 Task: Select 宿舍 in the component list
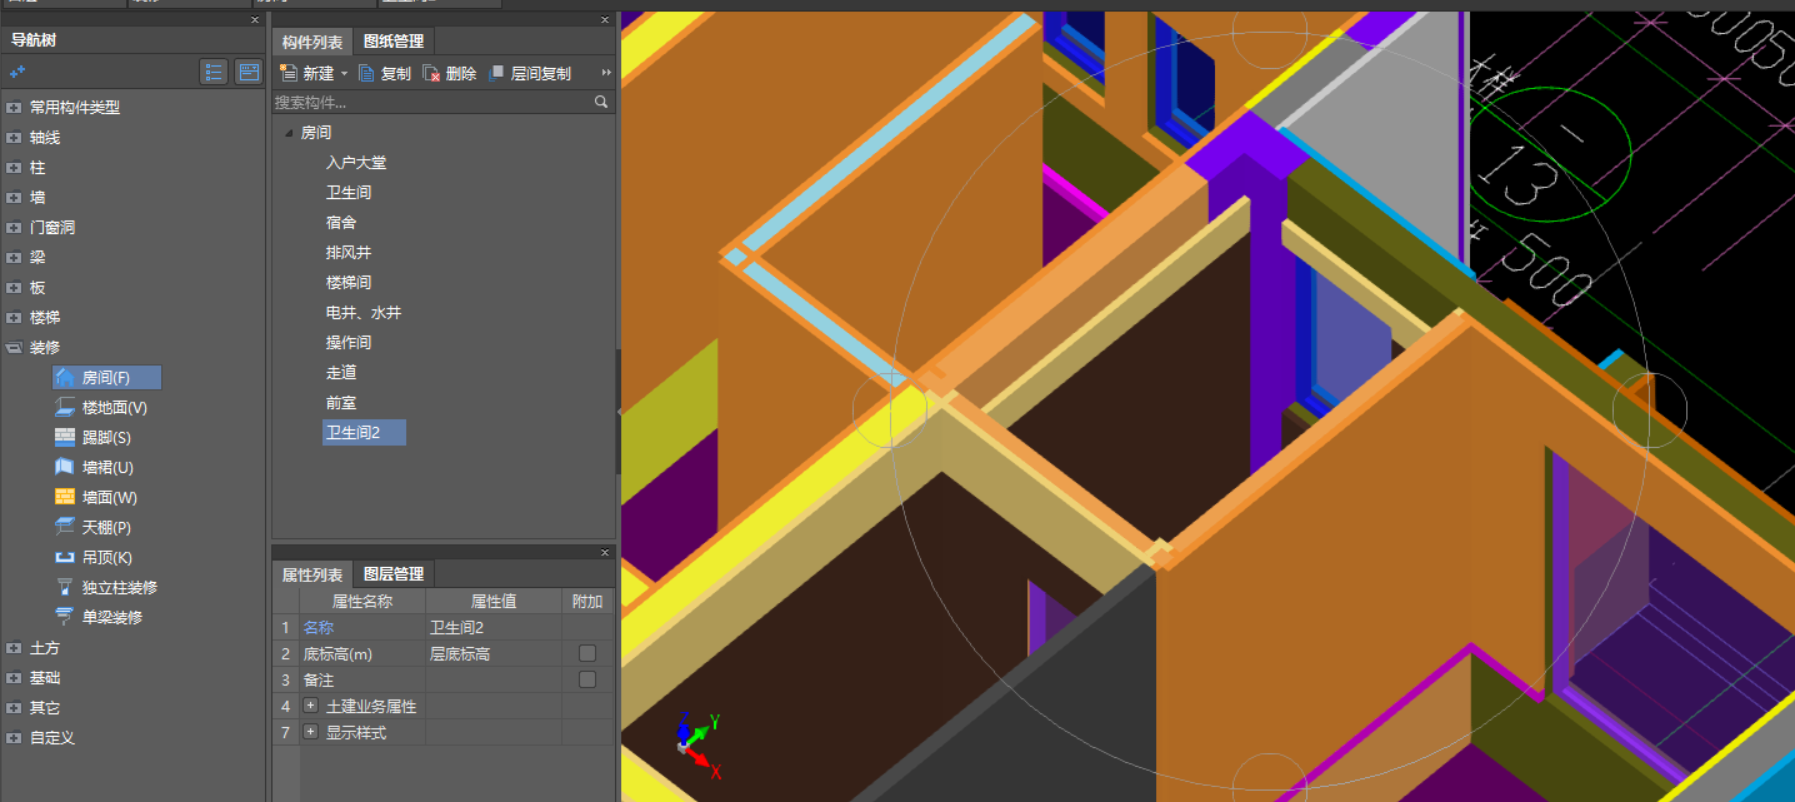[341, 223]
